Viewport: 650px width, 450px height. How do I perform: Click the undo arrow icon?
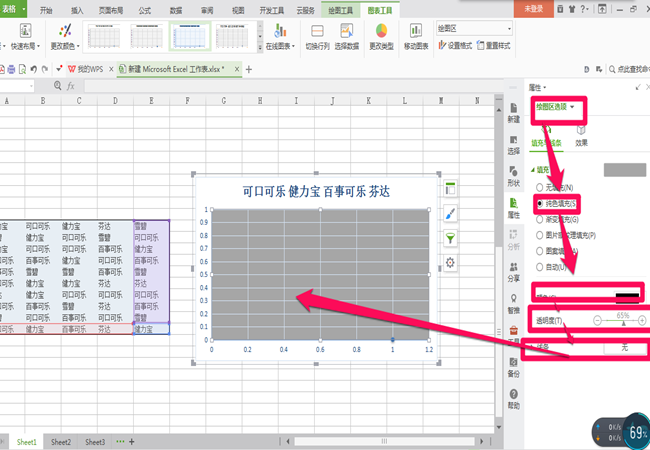34,69
